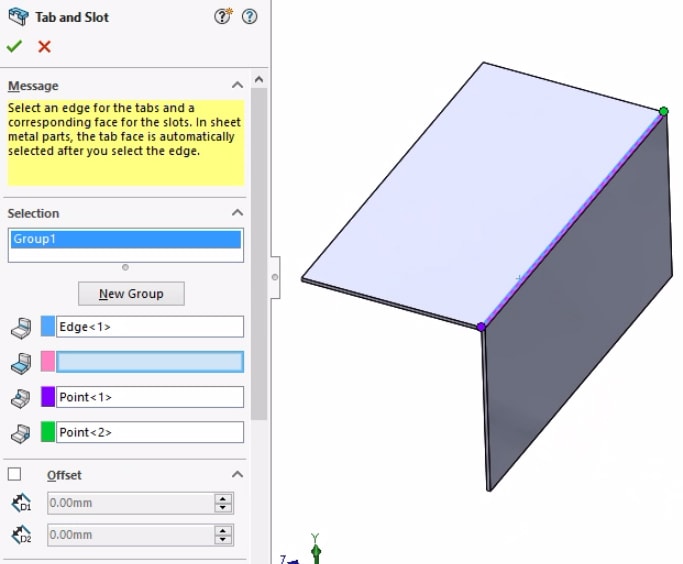Click the PropertyManager vertical scrollbar thumb

point(259,253)
